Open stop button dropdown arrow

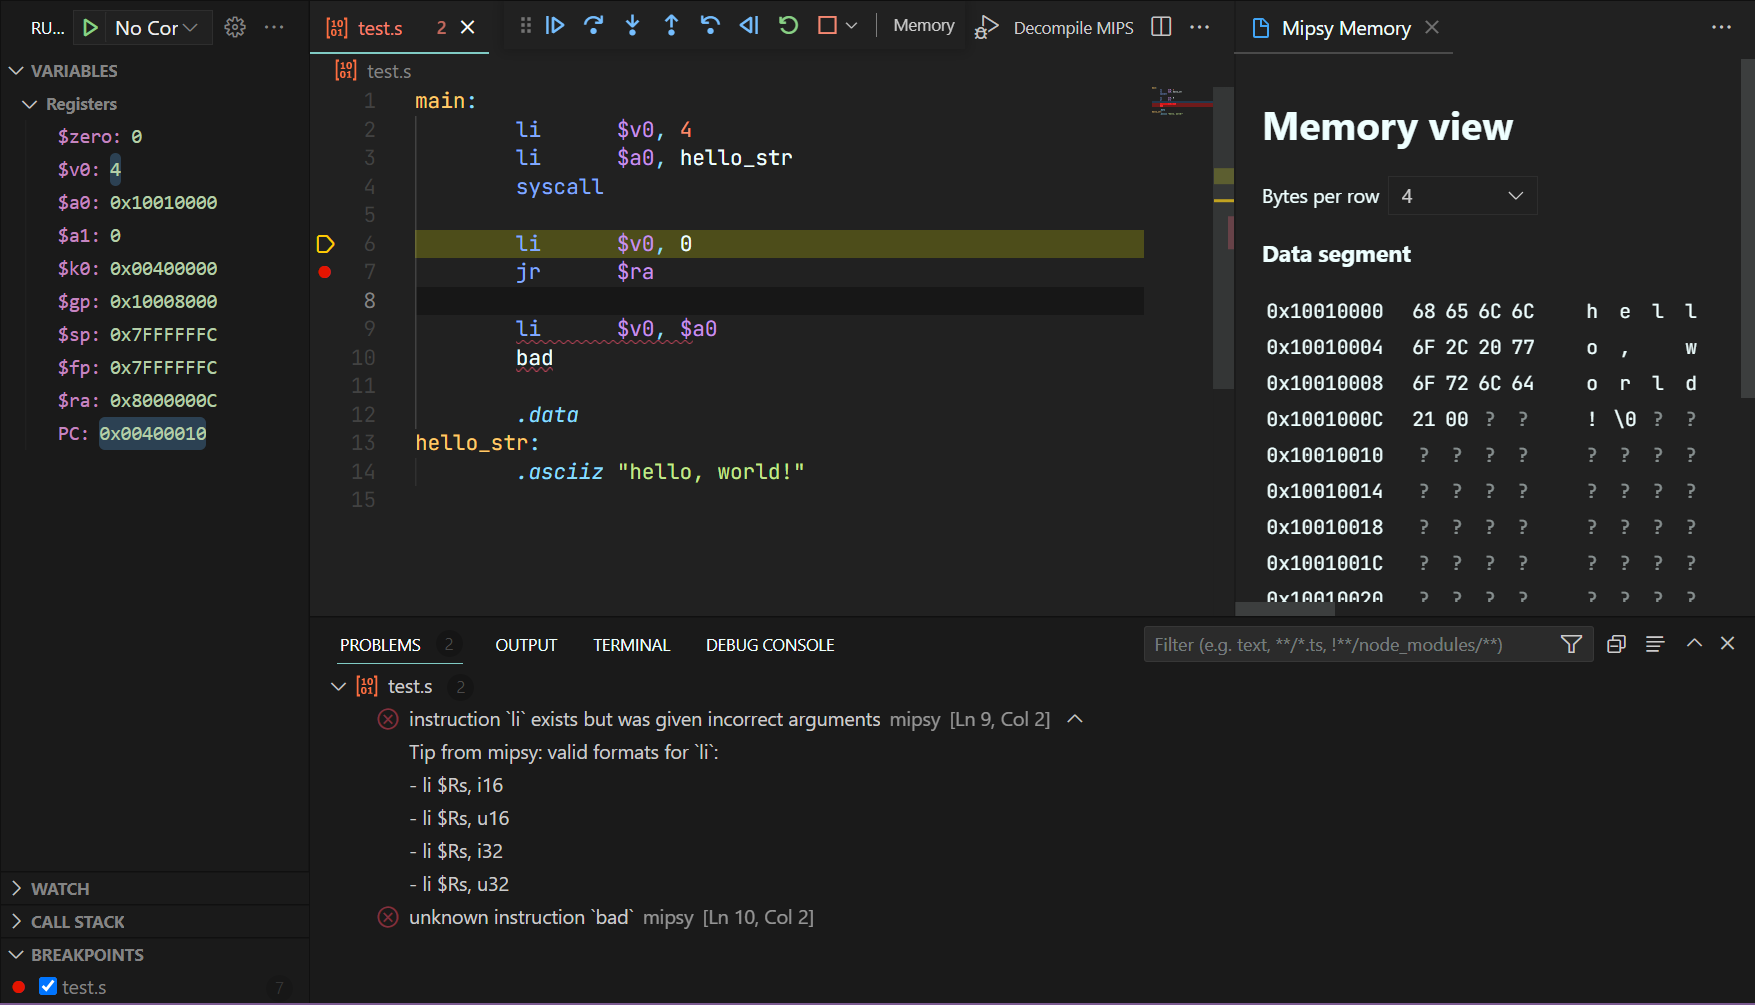click(852, 26)
